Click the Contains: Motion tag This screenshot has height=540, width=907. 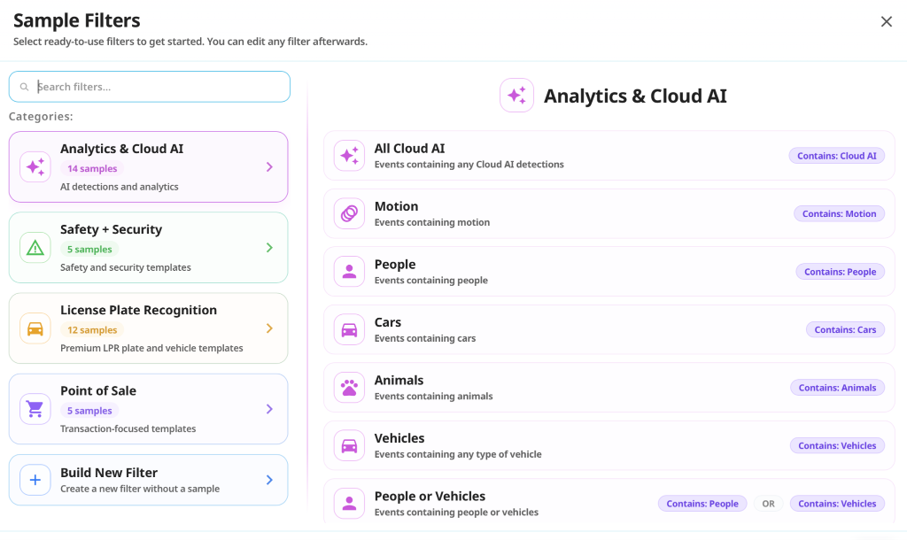pyautogui.click(x=839, y=214)
